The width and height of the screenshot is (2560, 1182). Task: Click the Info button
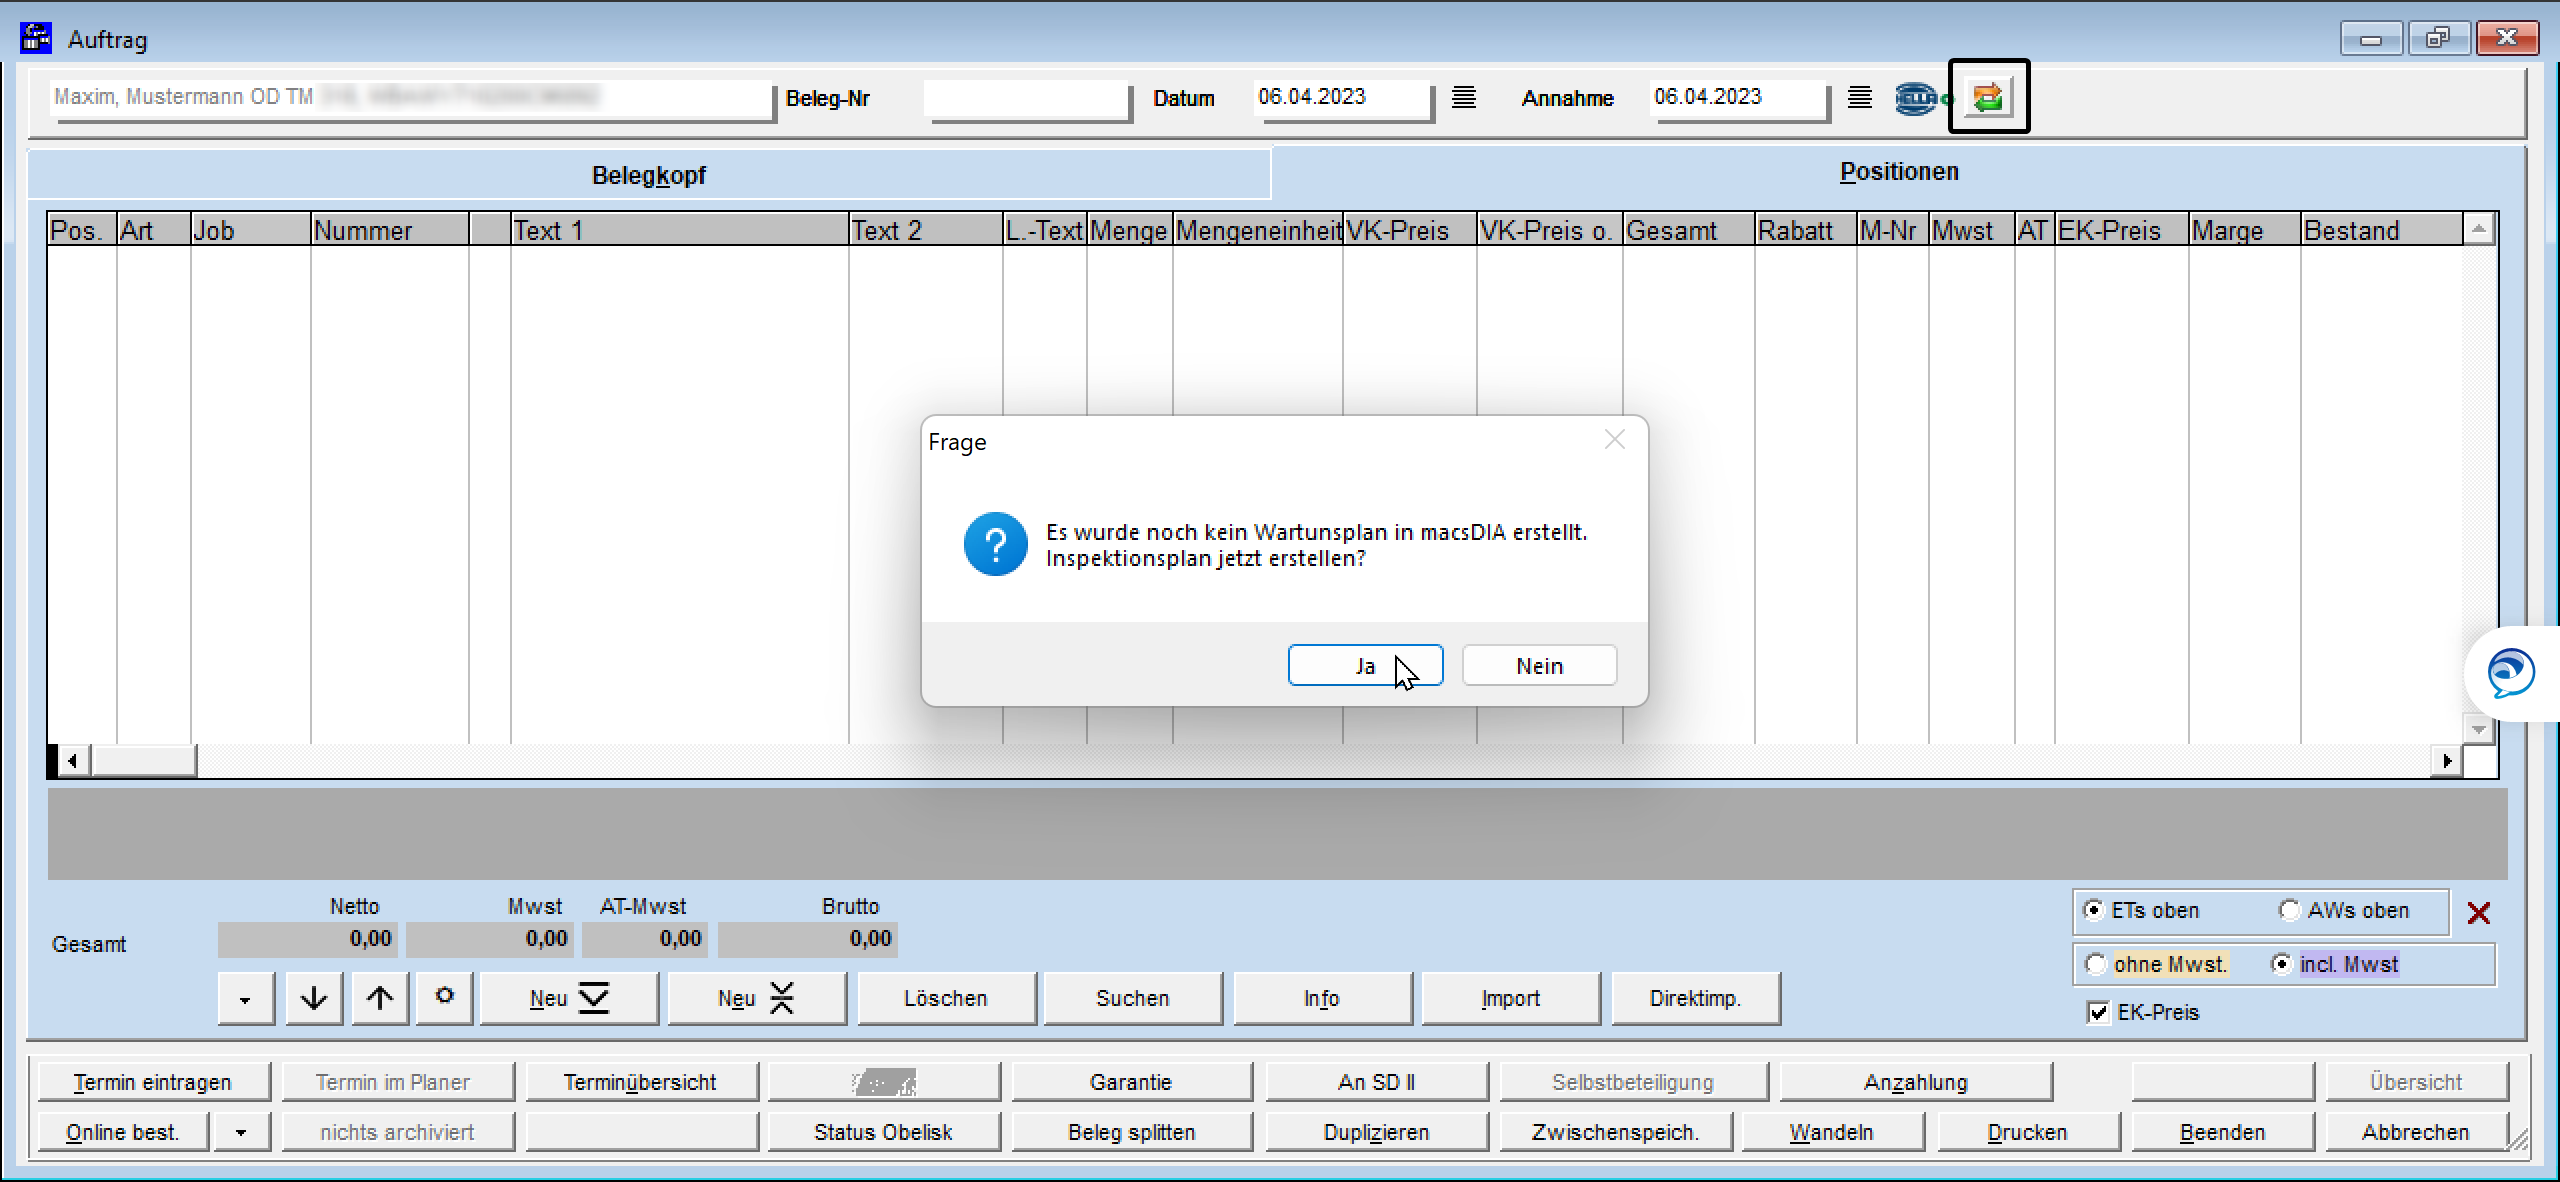pos(1322,998)
